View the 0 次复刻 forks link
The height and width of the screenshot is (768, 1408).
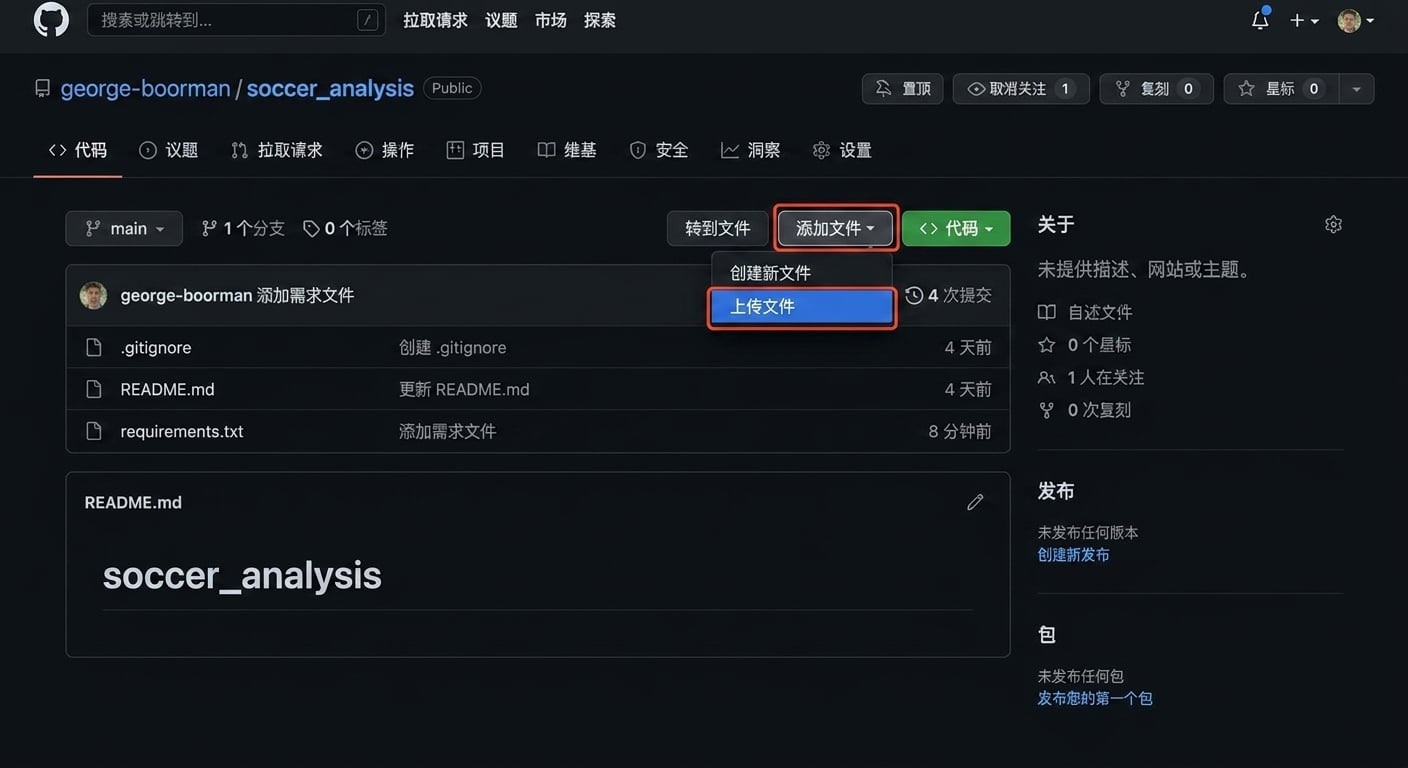1085,410
